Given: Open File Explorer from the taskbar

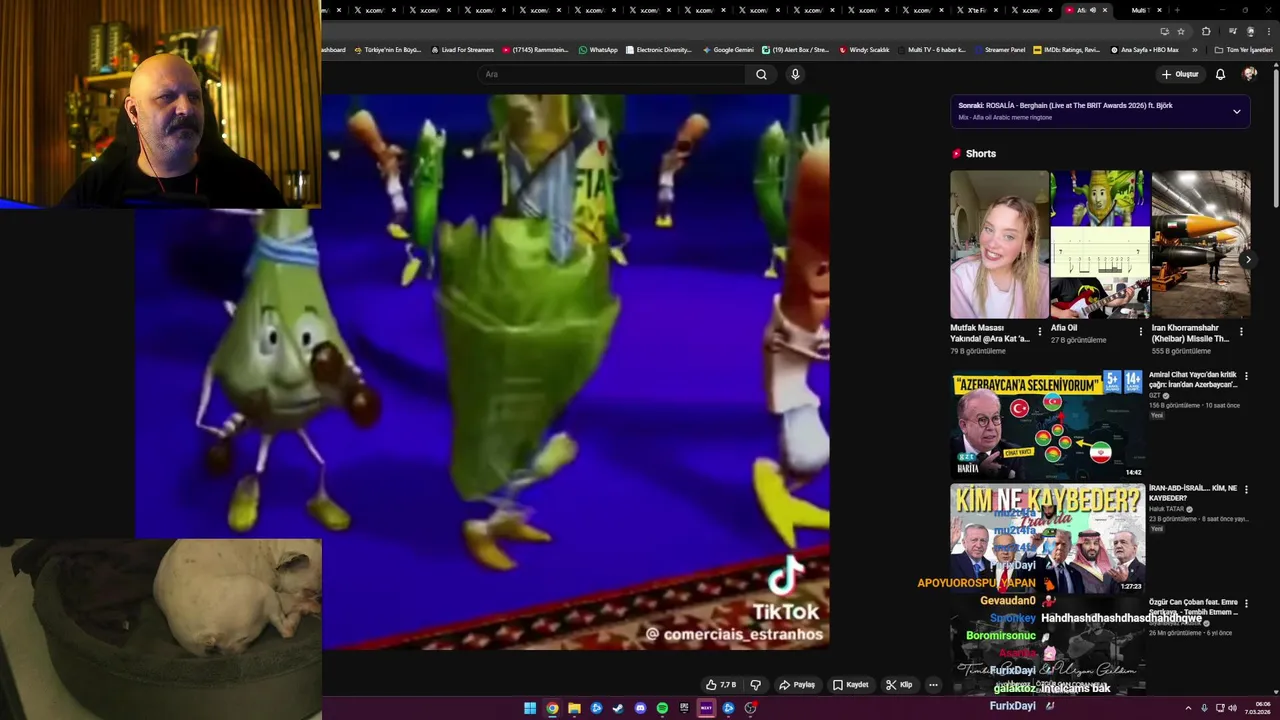Looking at the screenshot, I should [x=574, y=708].
